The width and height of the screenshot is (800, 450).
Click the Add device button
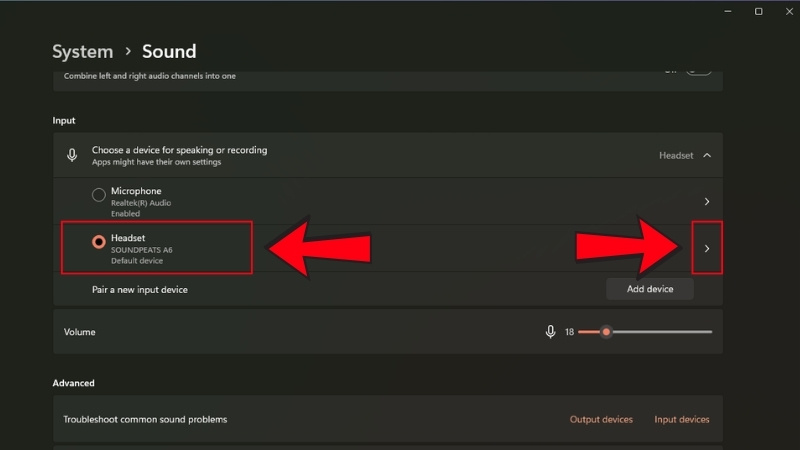(x=650, y=289)
